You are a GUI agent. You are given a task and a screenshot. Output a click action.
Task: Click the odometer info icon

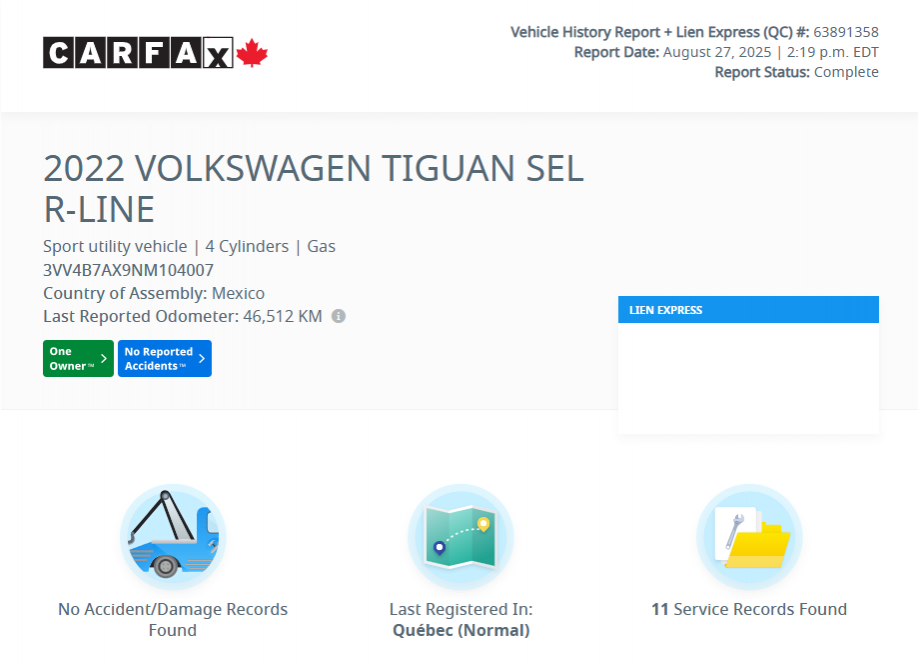(x=338, y=316)
